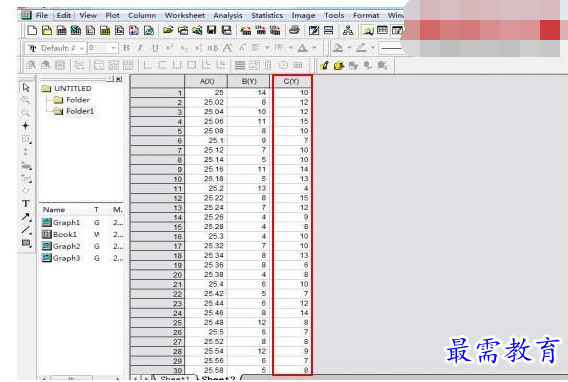
Task: Open the Edit menu
Action: tap(63, 15)
